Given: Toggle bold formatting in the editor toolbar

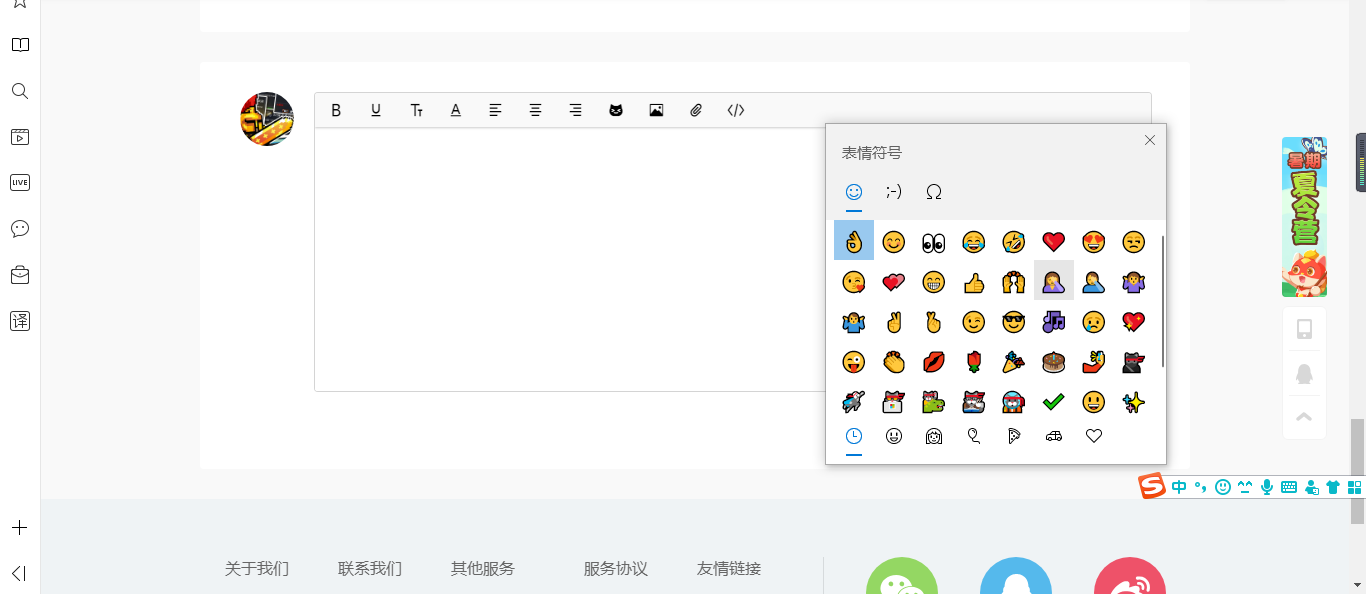Looking at the screenshot, I should pos(336,110).
